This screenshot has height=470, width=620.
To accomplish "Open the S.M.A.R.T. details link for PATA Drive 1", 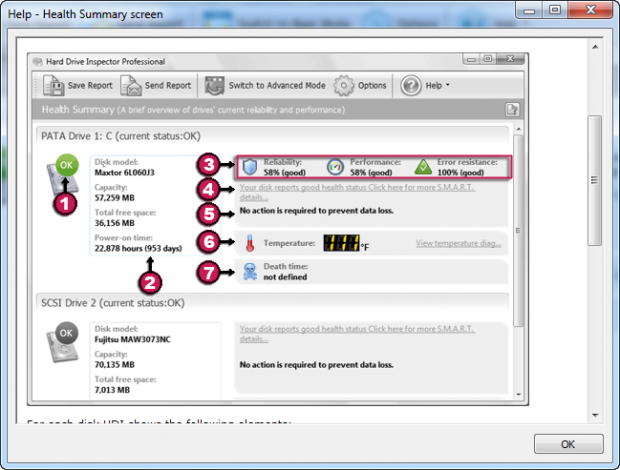I will (x=357, y=192).
